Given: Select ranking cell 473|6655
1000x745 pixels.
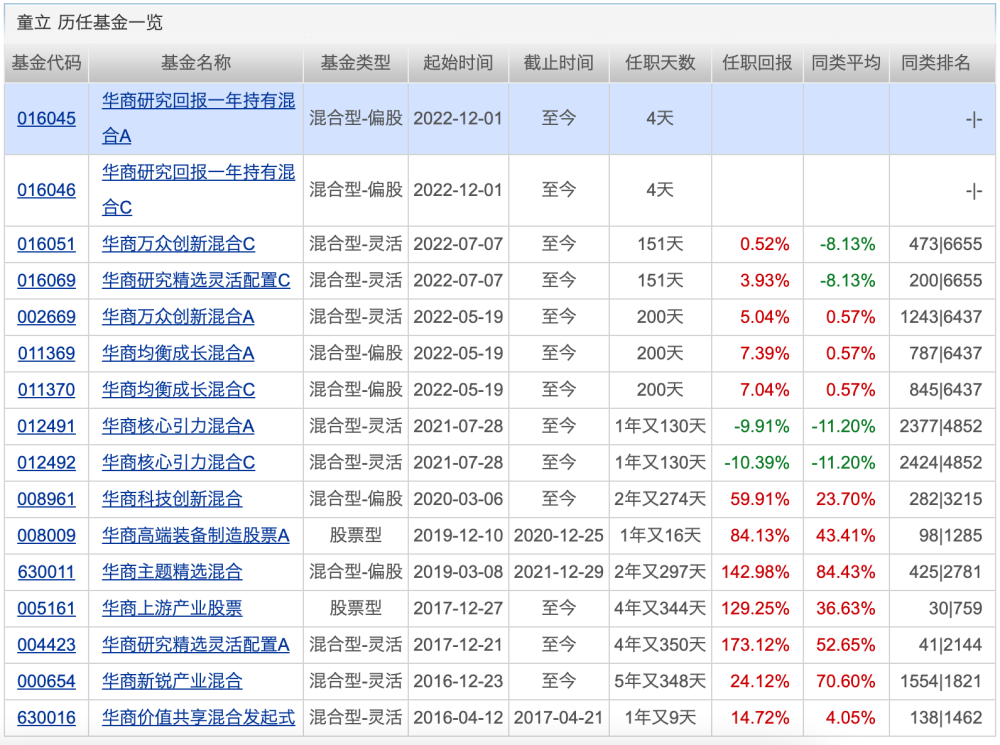Looking at the screenshot, I should tap(946, 244).
